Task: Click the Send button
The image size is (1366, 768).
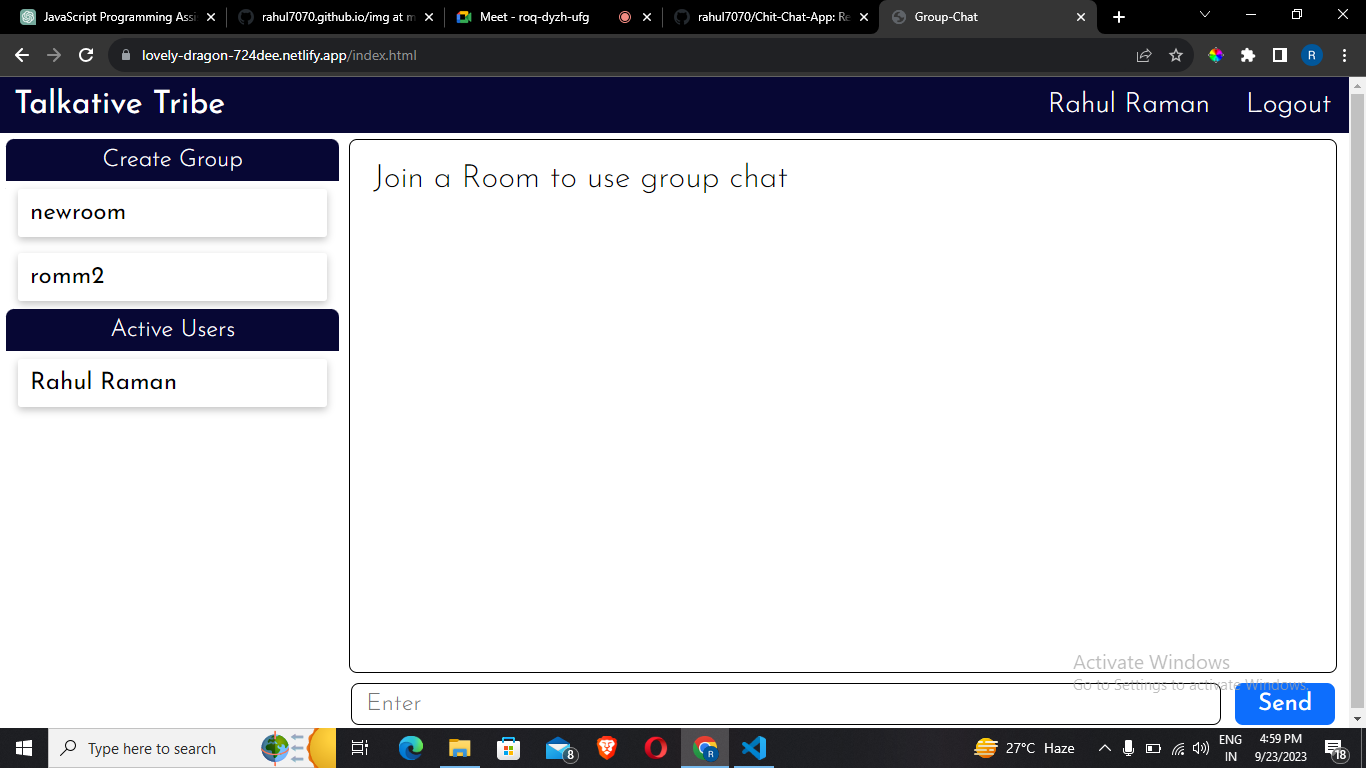Action: pos(1284,703)
